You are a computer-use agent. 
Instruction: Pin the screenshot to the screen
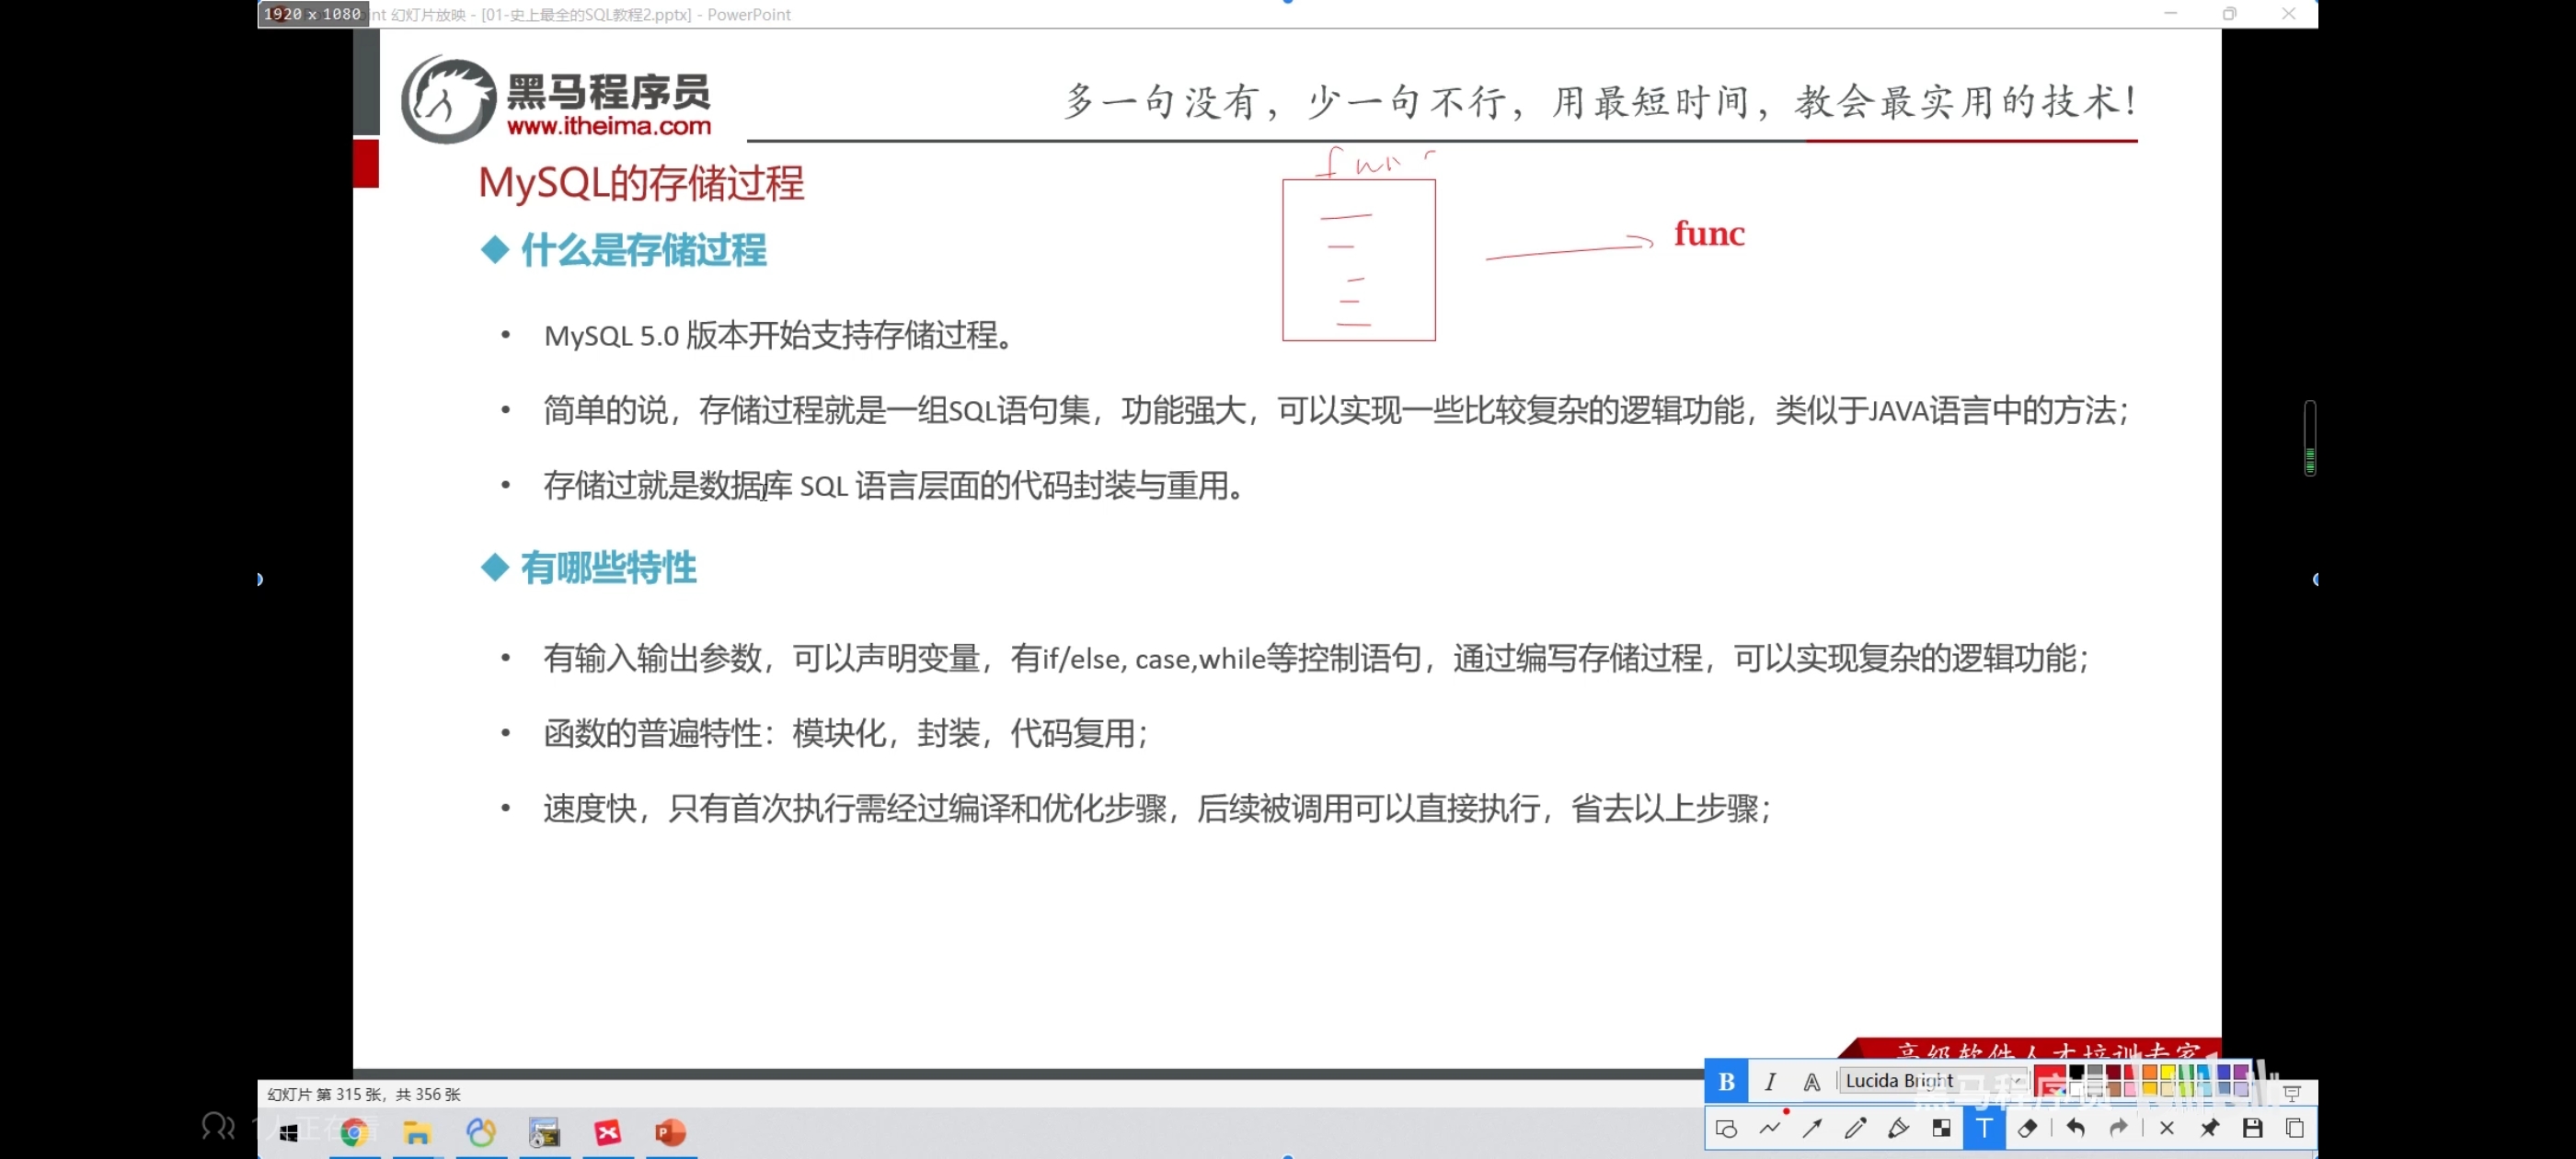(2209, 1128)
